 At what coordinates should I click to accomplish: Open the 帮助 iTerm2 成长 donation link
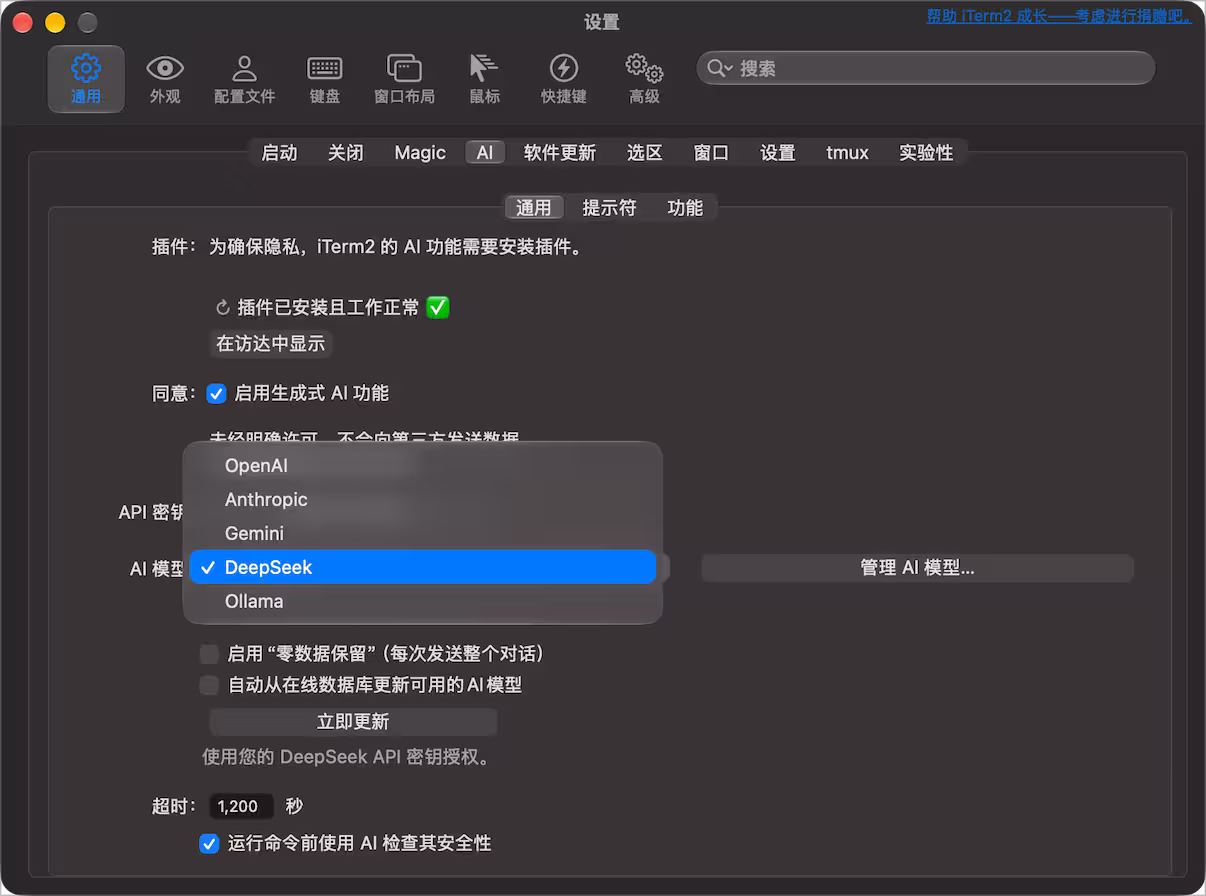tap(1059, 17)
